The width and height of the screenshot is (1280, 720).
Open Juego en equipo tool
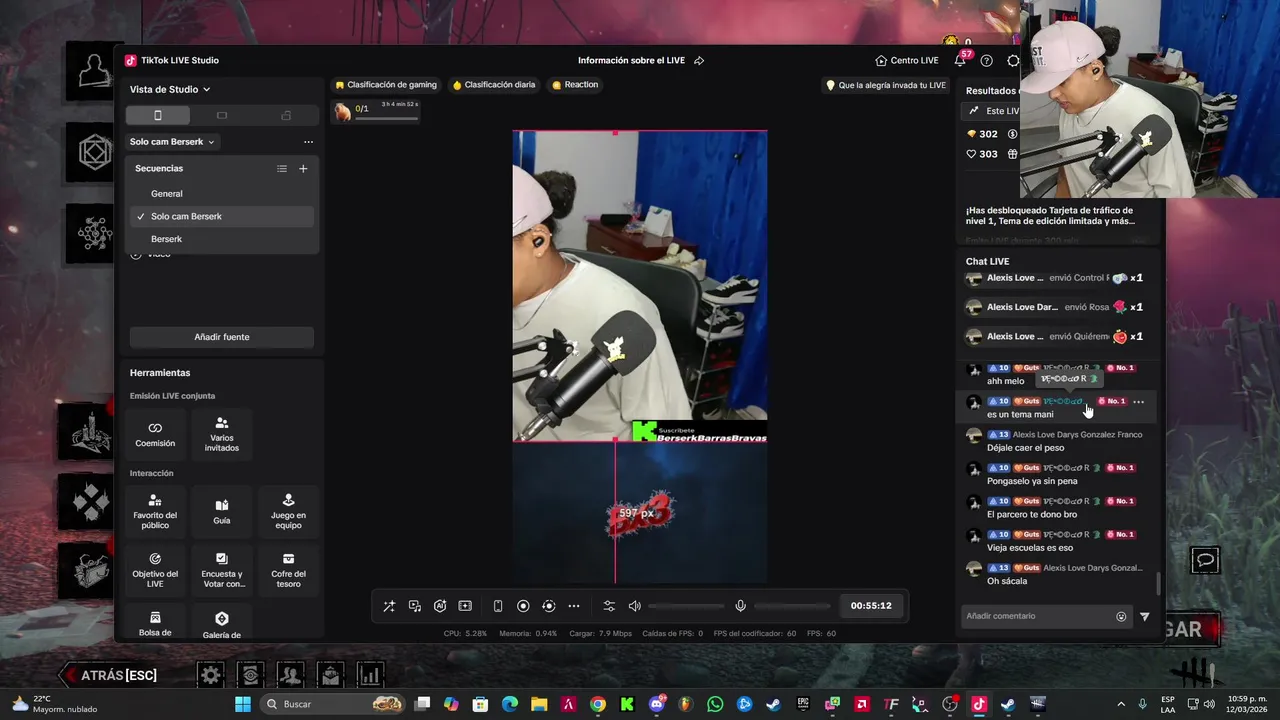tap(288, 511)
